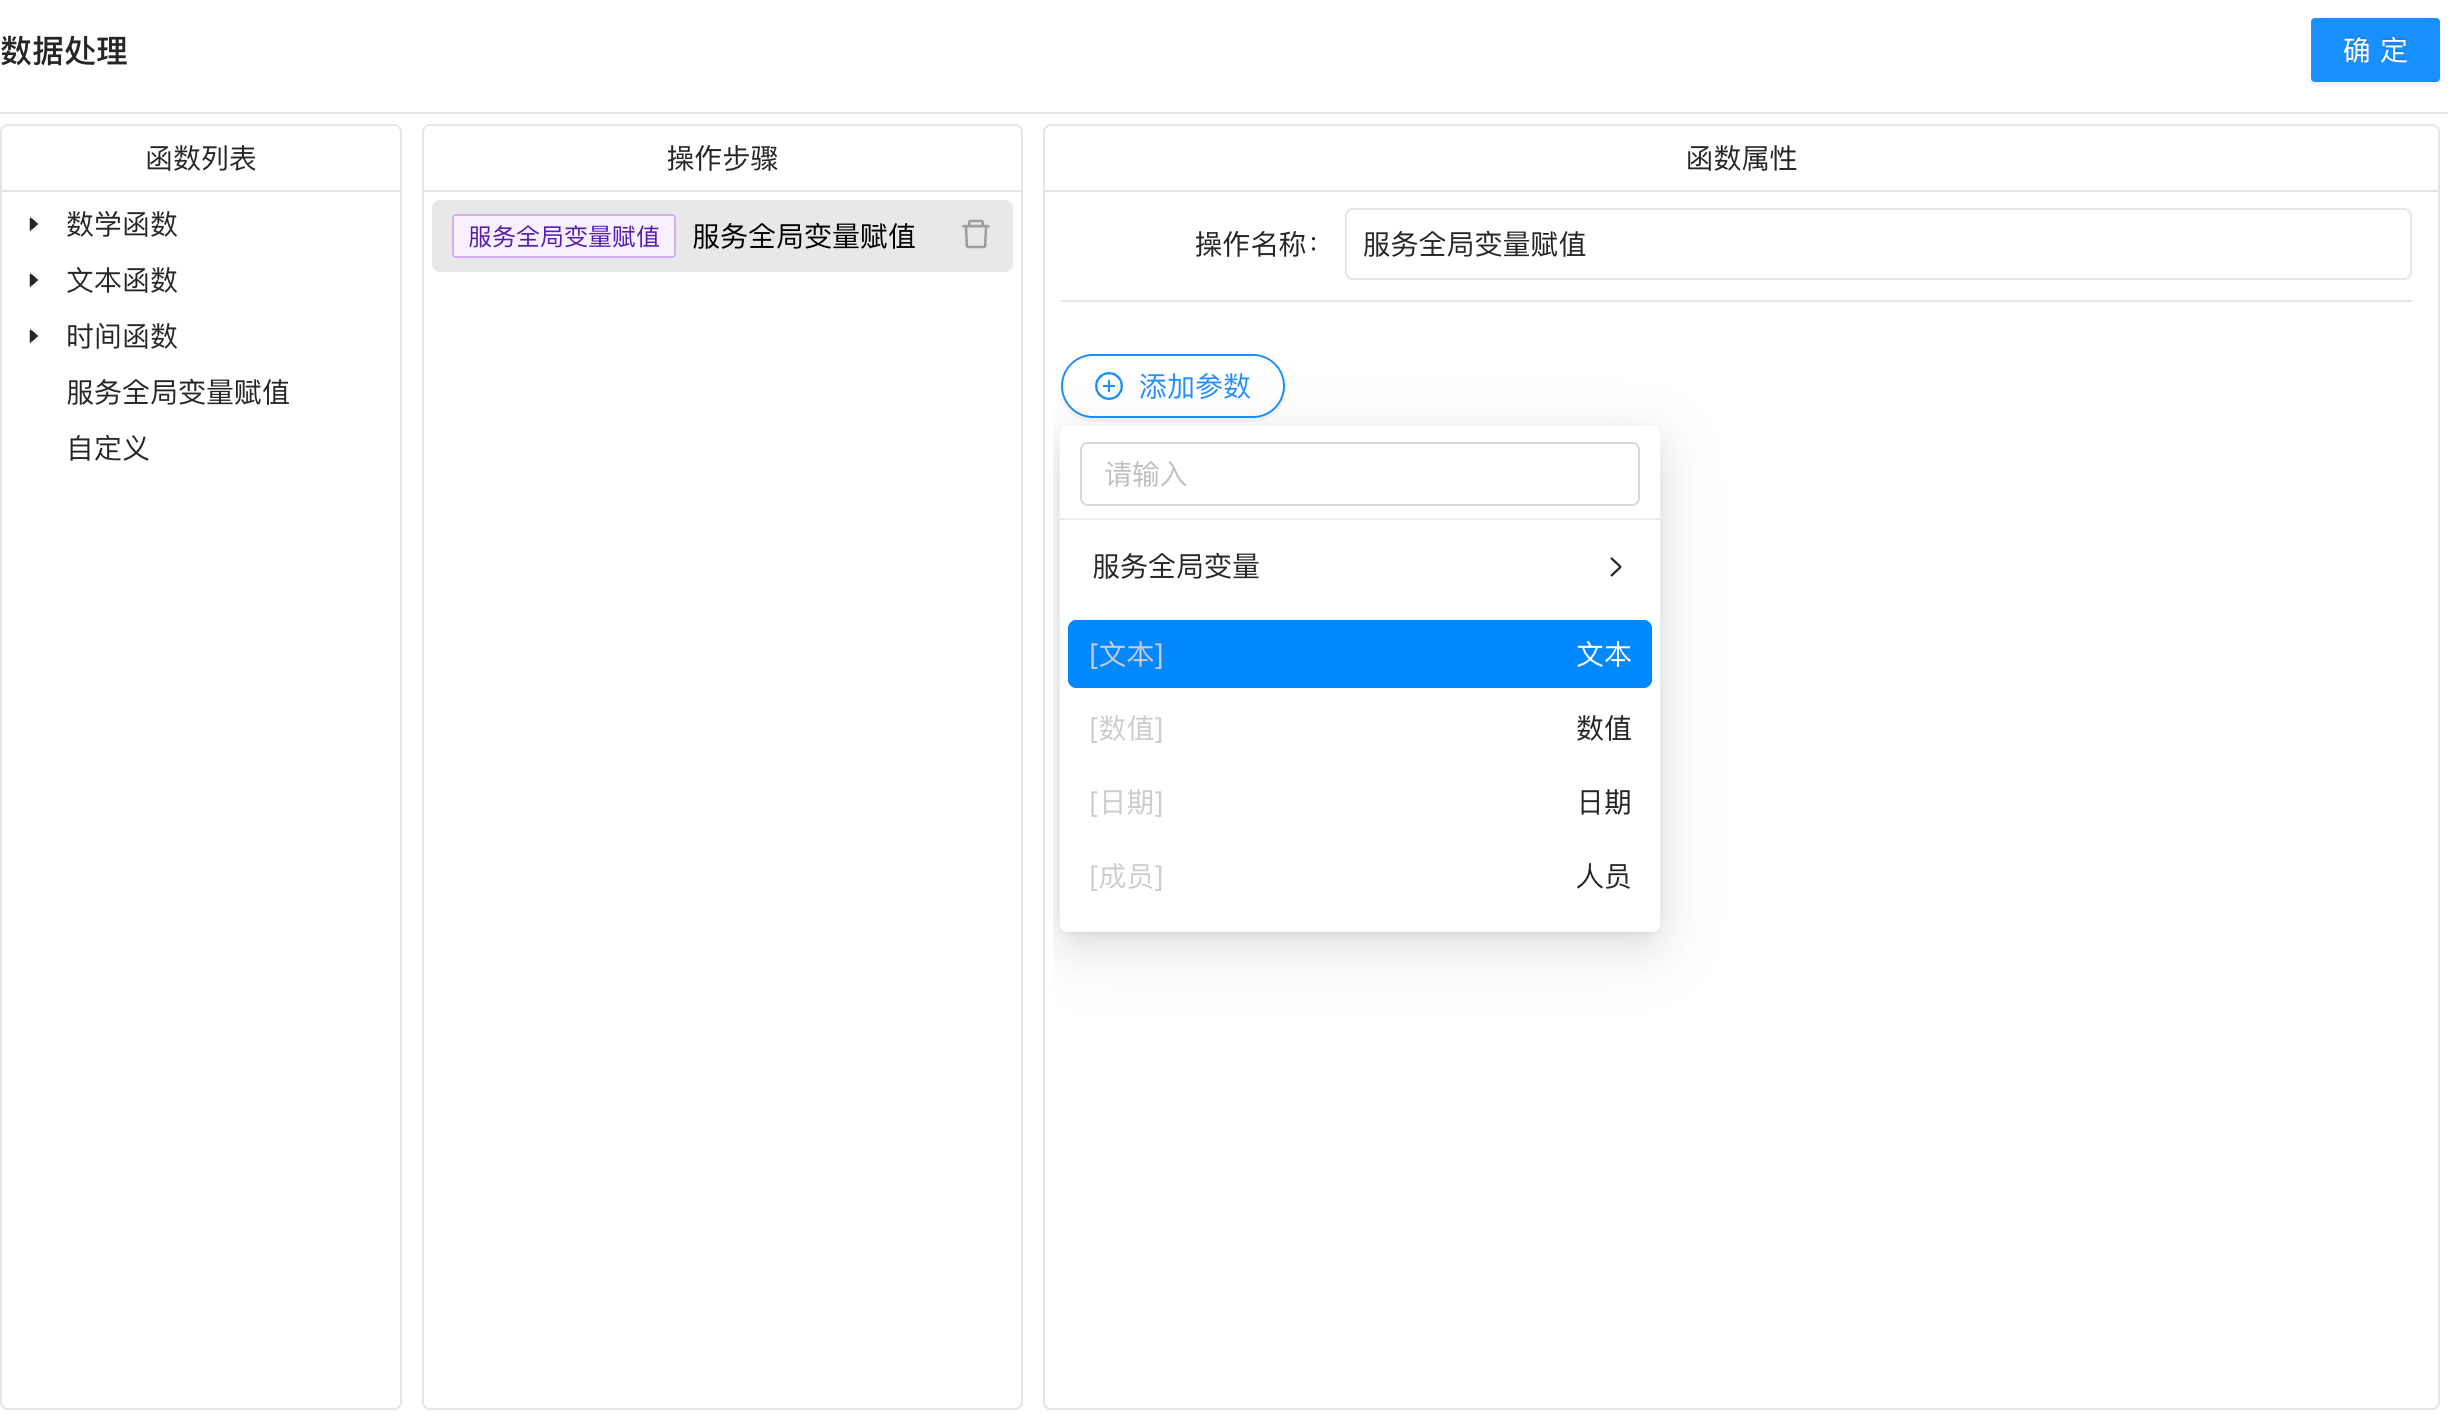The image size is (2448, 1414).
Task: Choose the [数值] option in dropdown
Action: click(1358, 728)
